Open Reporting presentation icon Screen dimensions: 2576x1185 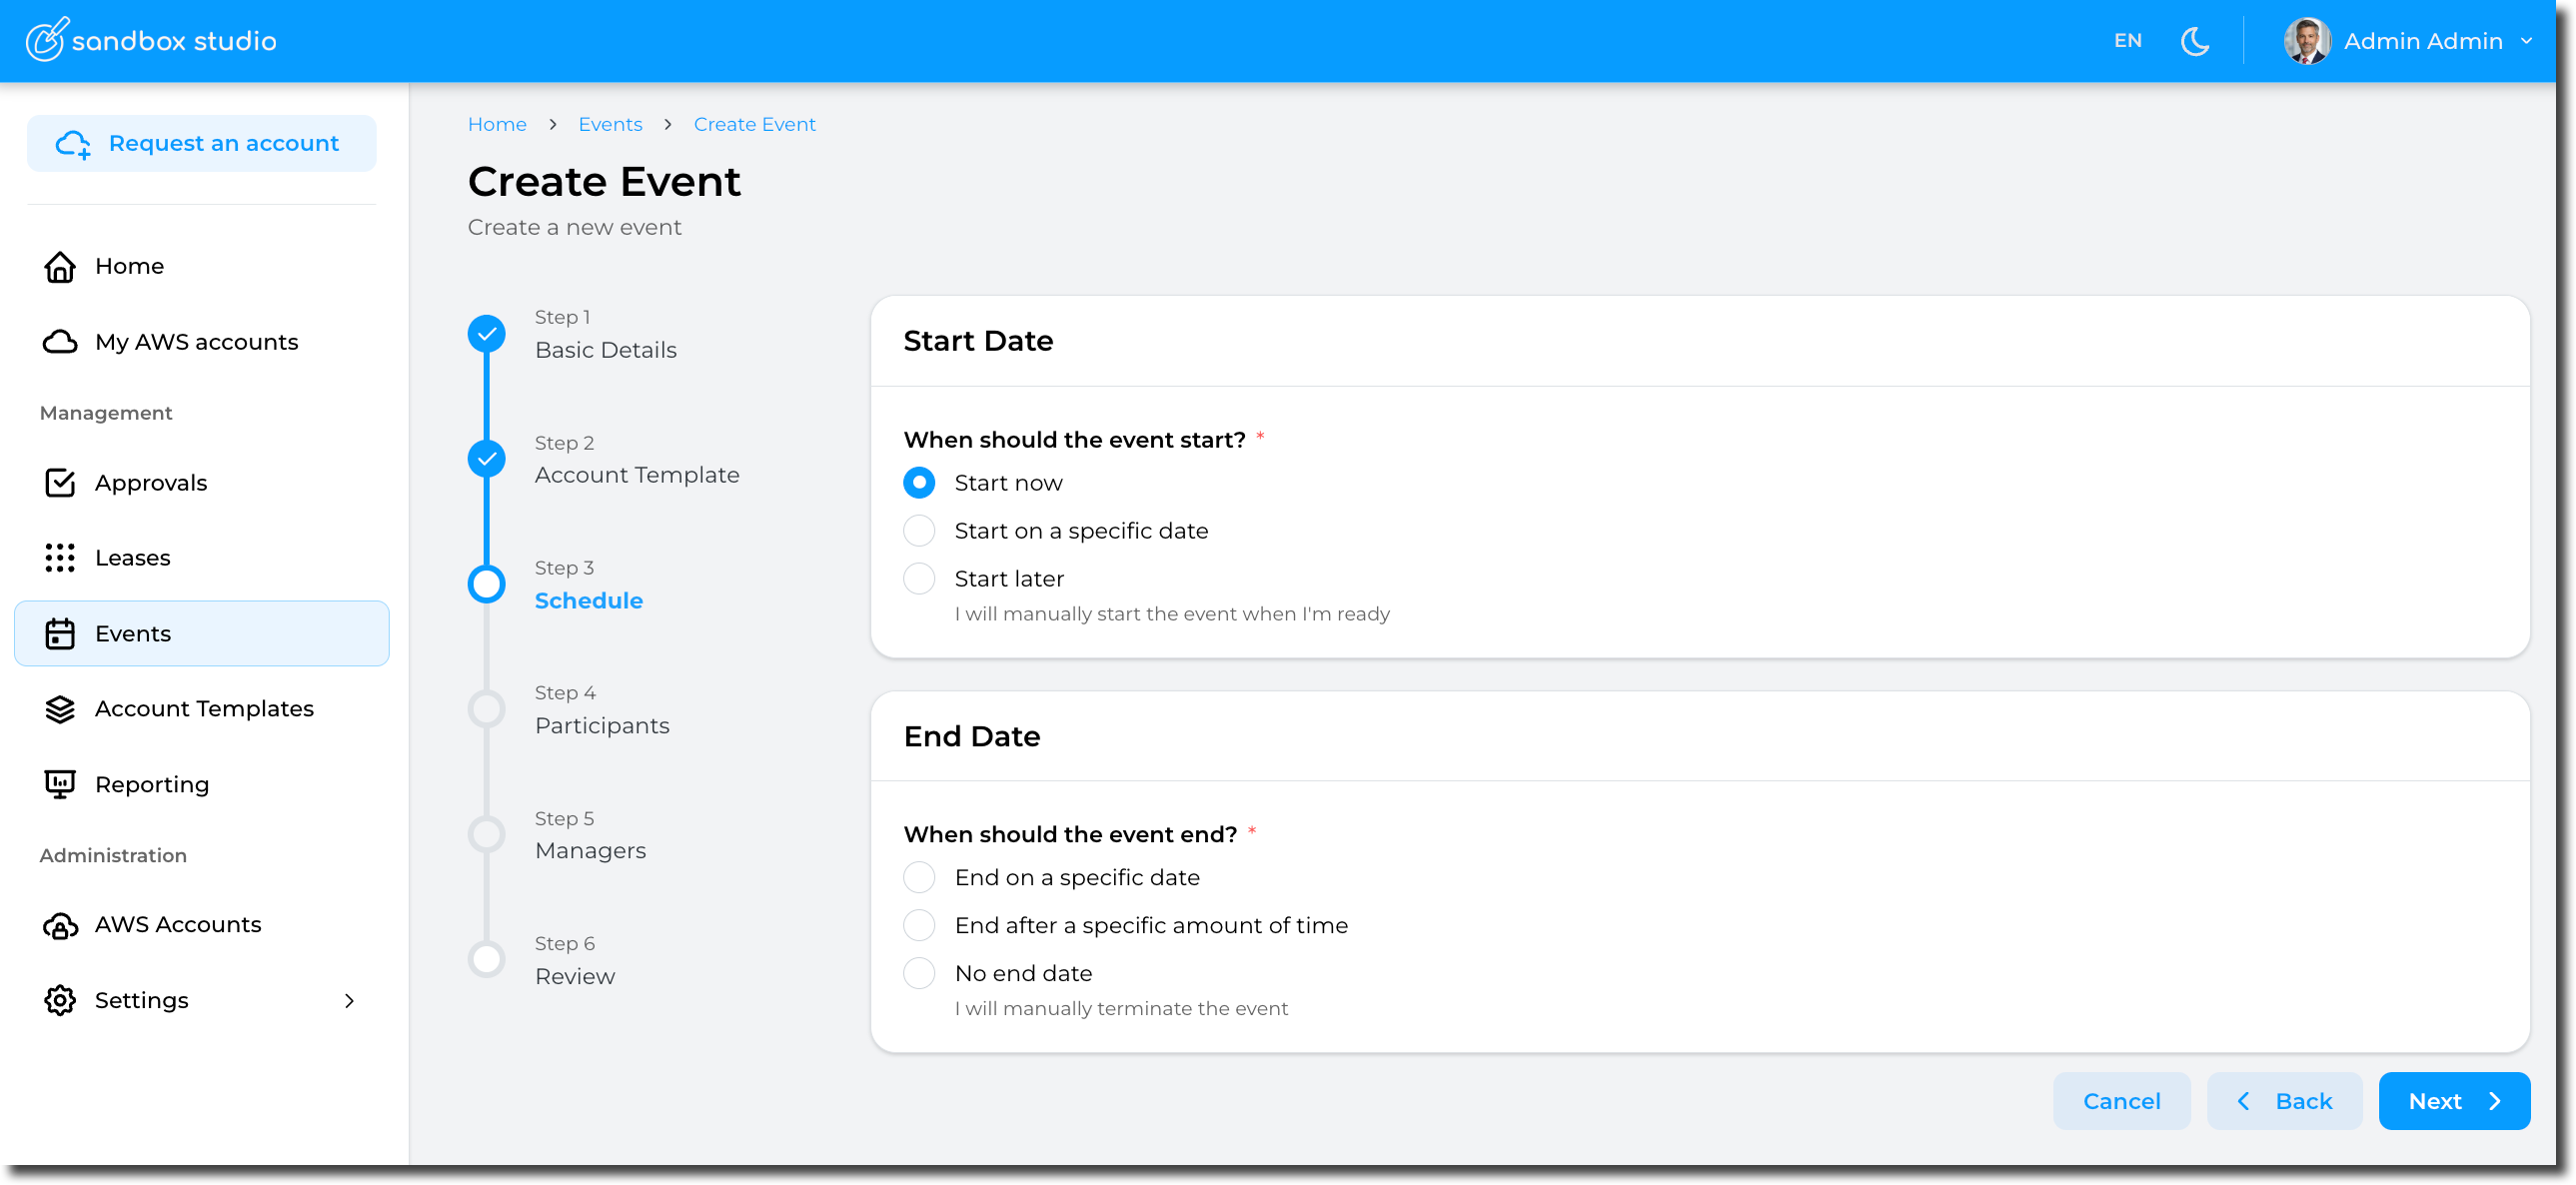pyautogui.click(x=60, y=785)
